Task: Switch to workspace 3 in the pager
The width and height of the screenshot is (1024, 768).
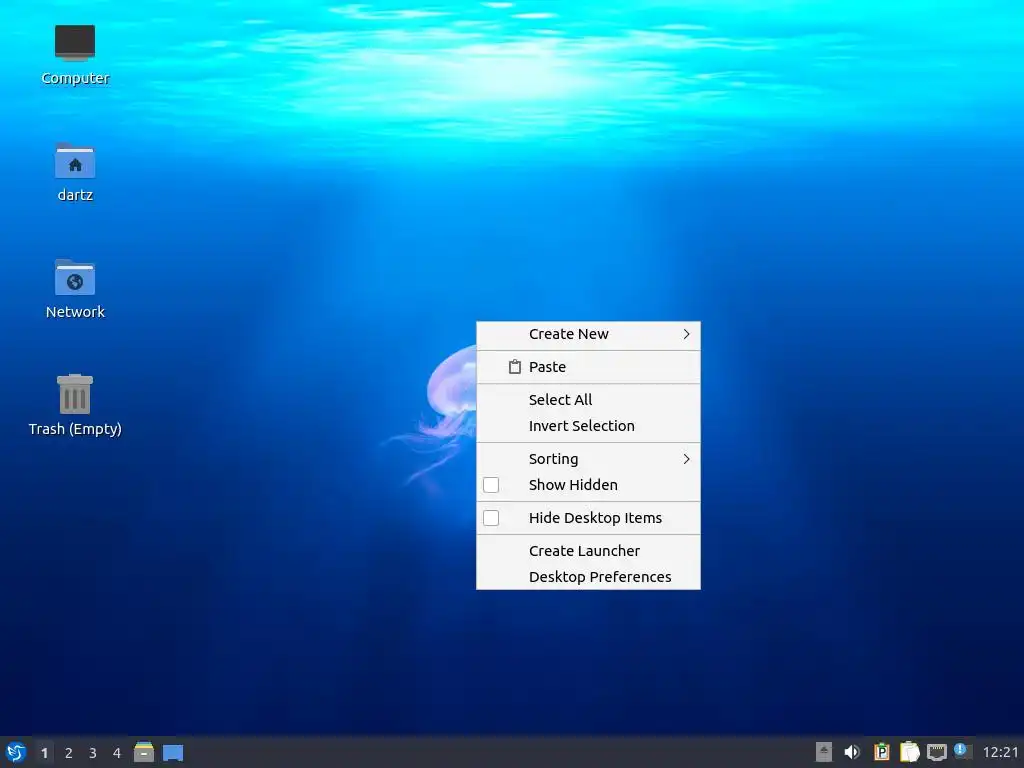Action: coord(93,753)
